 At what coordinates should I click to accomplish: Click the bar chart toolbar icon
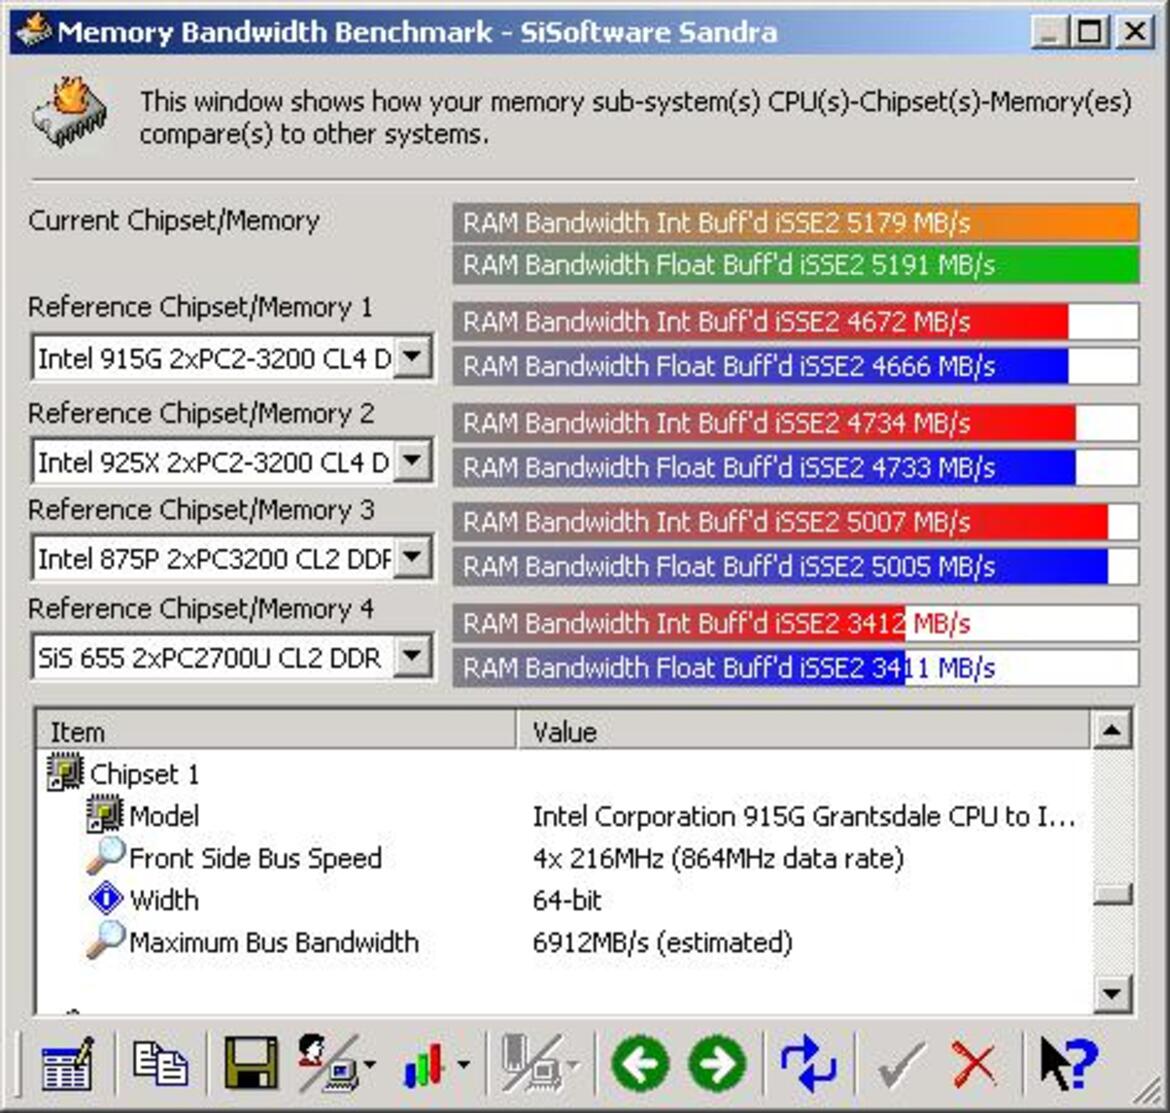tap(425, 1065)
